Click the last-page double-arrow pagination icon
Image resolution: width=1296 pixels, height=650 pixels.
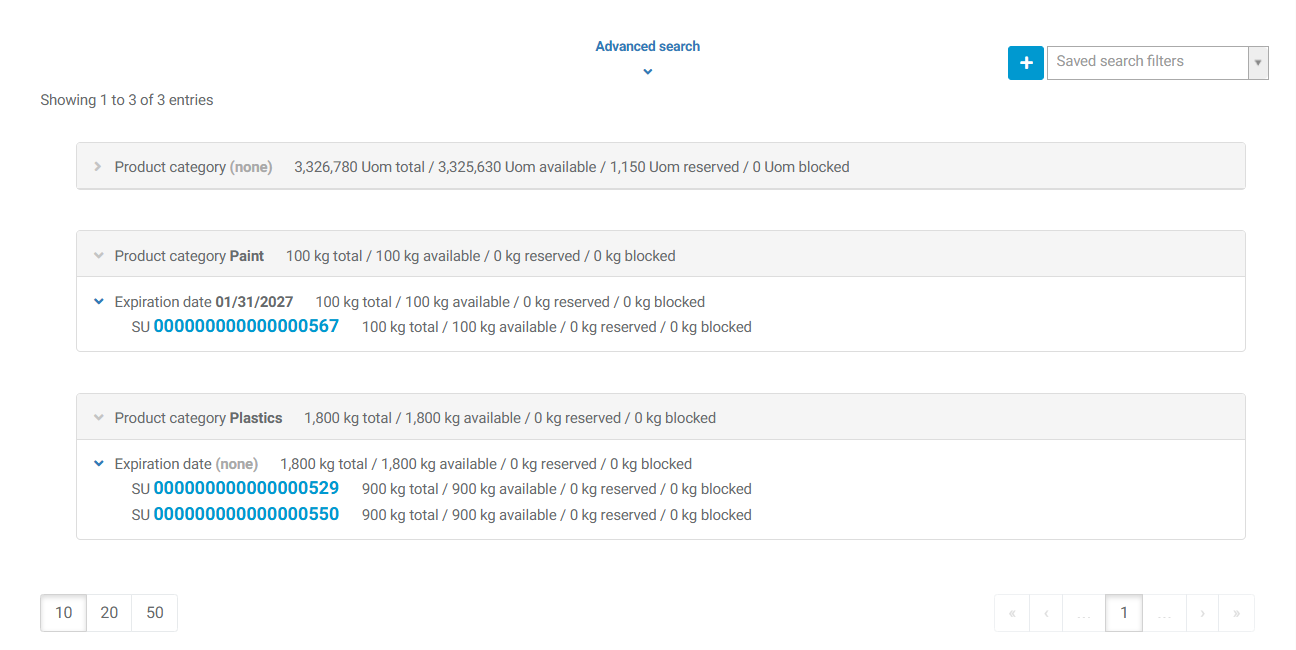(x=1236, y=612)
